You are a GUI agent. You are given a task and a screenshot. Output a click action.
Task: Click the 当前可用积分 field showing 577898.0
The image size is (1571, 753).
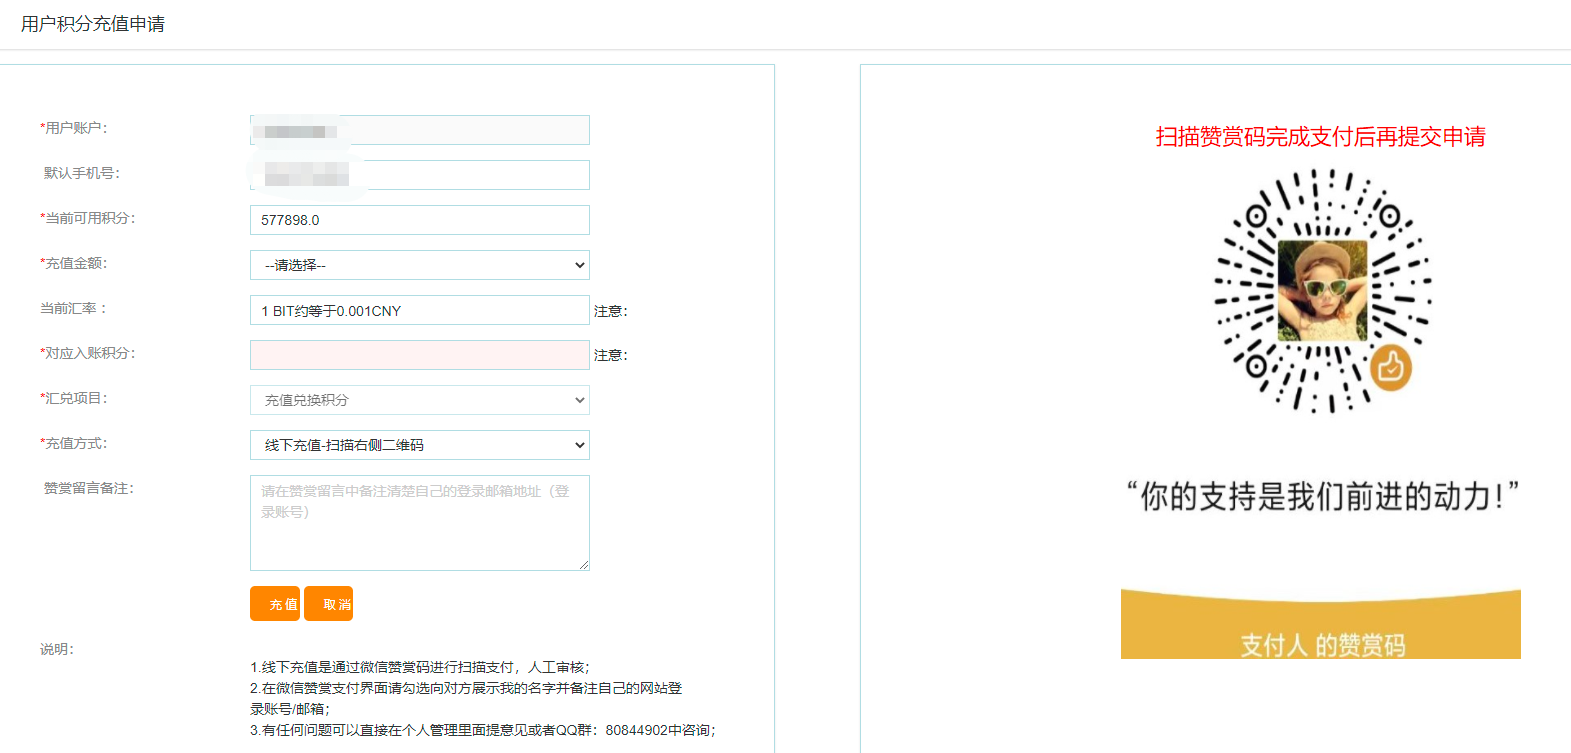[x=420, y=220]
